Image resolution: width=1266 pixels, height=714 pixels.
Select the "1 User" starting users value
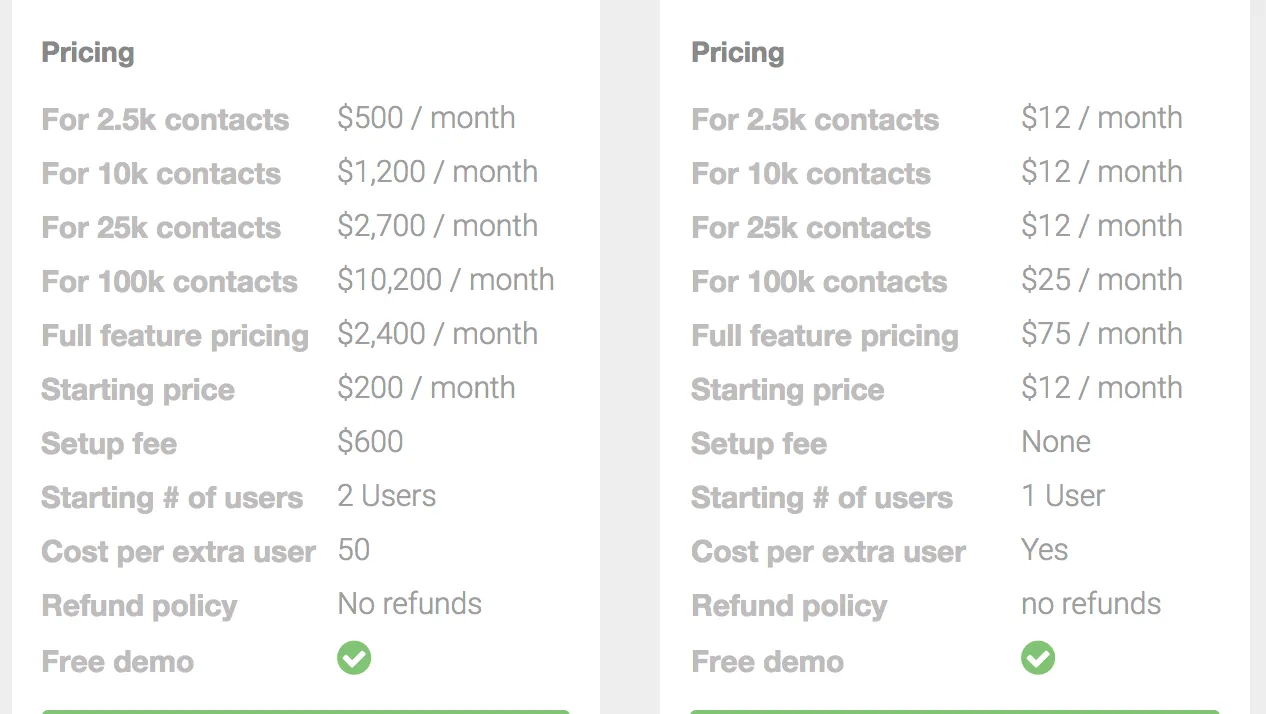[x=1063, y=496]
